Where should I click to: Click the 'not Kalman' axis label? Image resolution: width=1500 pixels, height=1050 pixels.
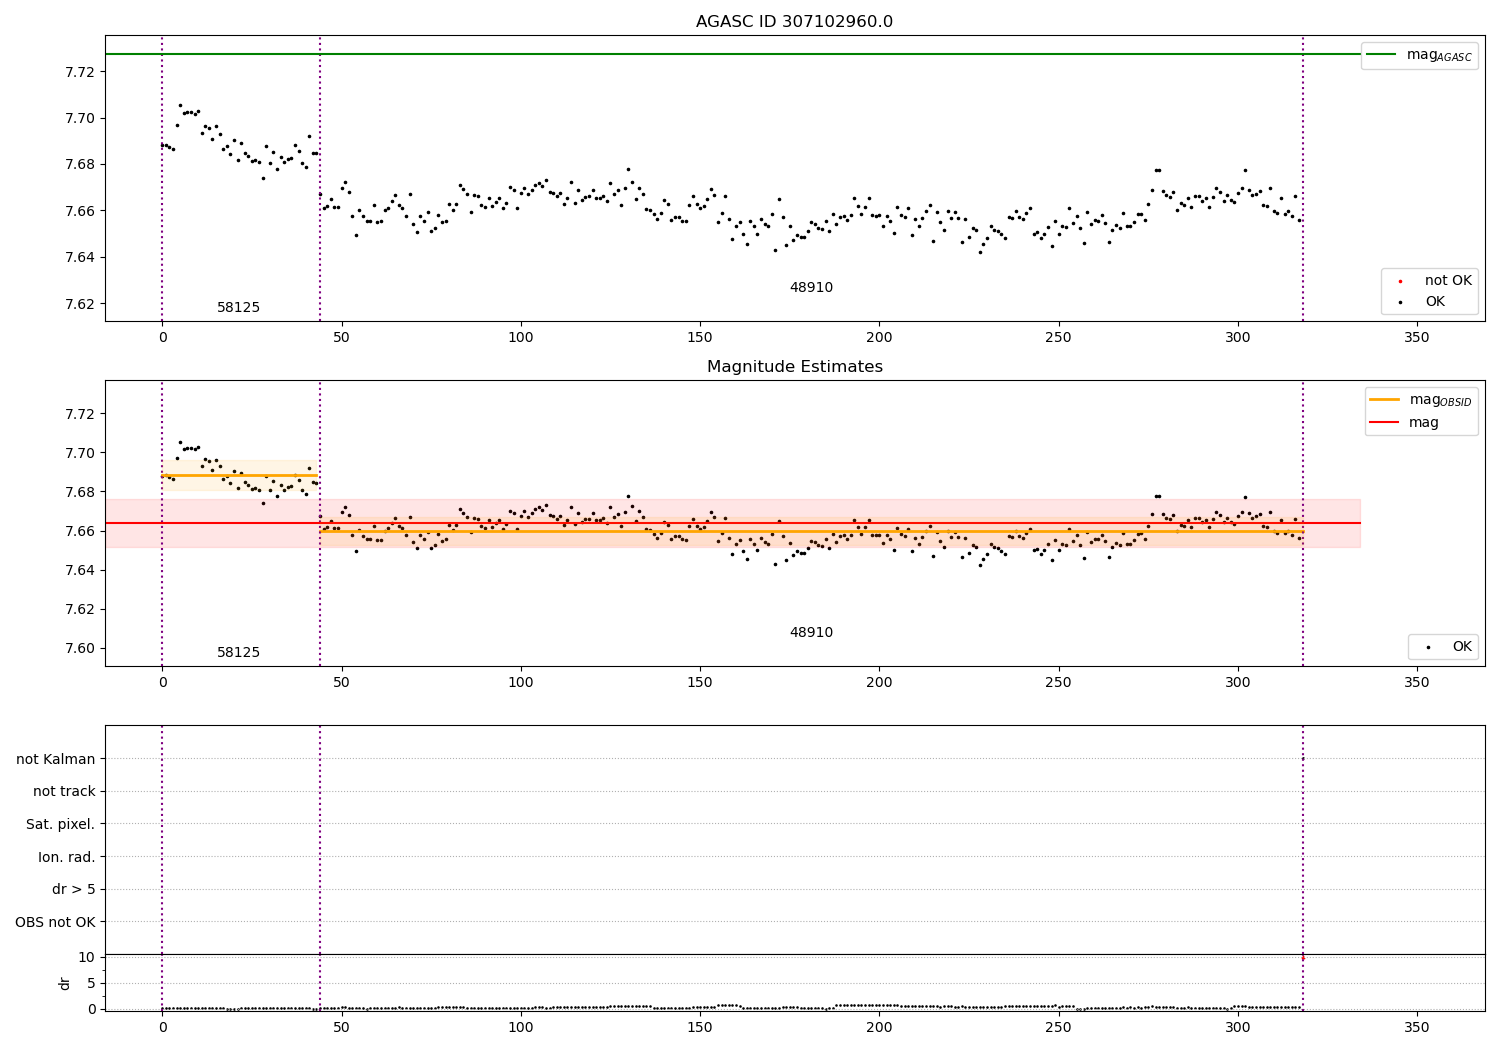[x=56, y=760]
